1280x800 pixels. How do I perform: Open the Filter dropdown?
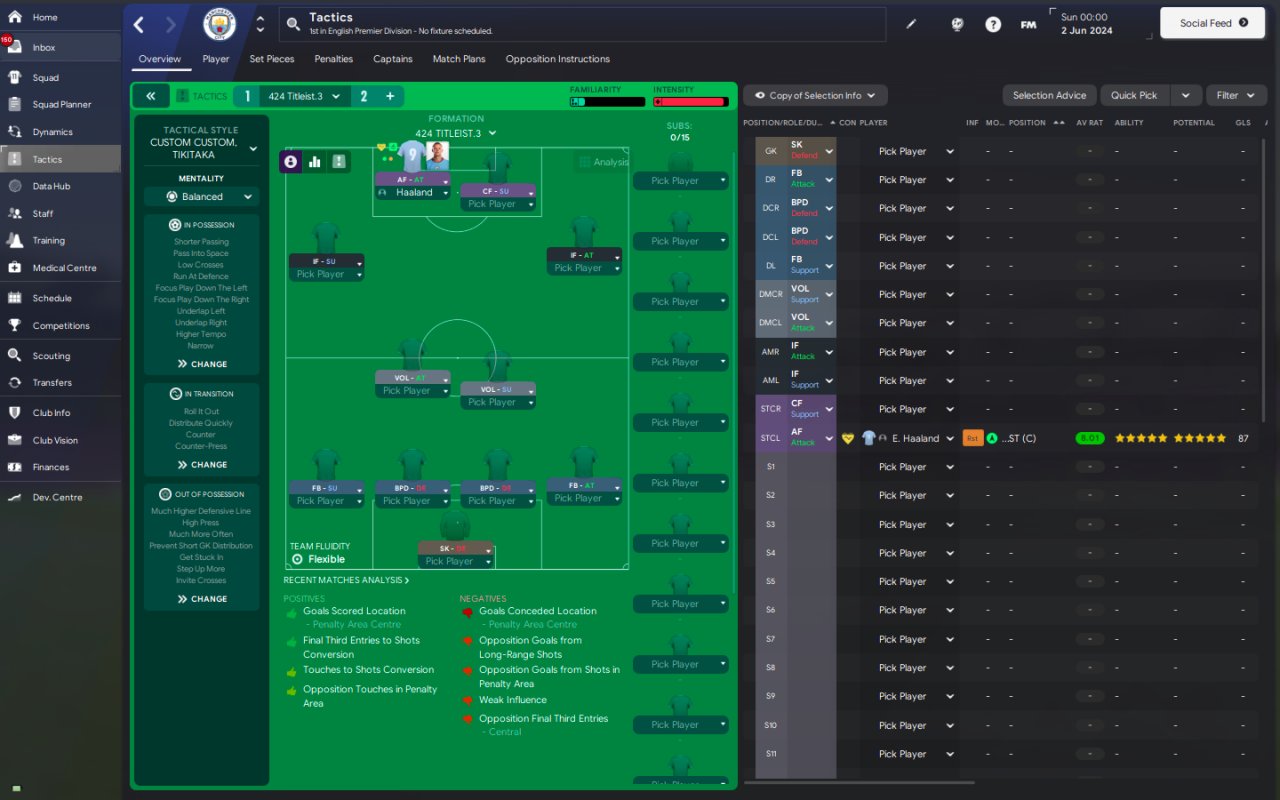tap(1236, 96)
